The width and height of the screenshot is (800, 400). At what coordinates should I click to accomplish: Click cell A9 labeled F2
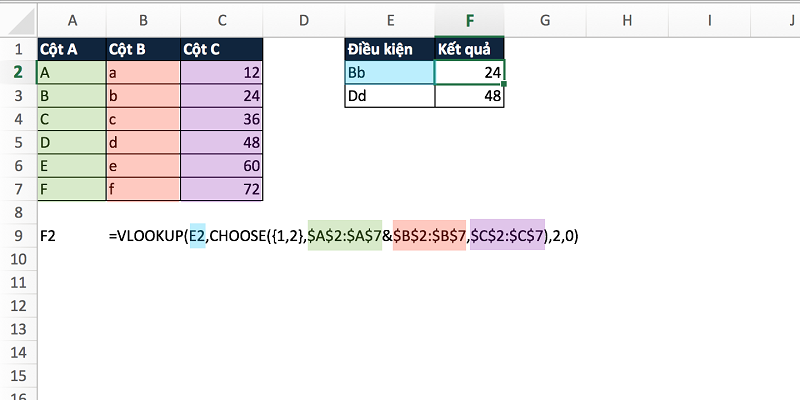click(x=71, y=236)
